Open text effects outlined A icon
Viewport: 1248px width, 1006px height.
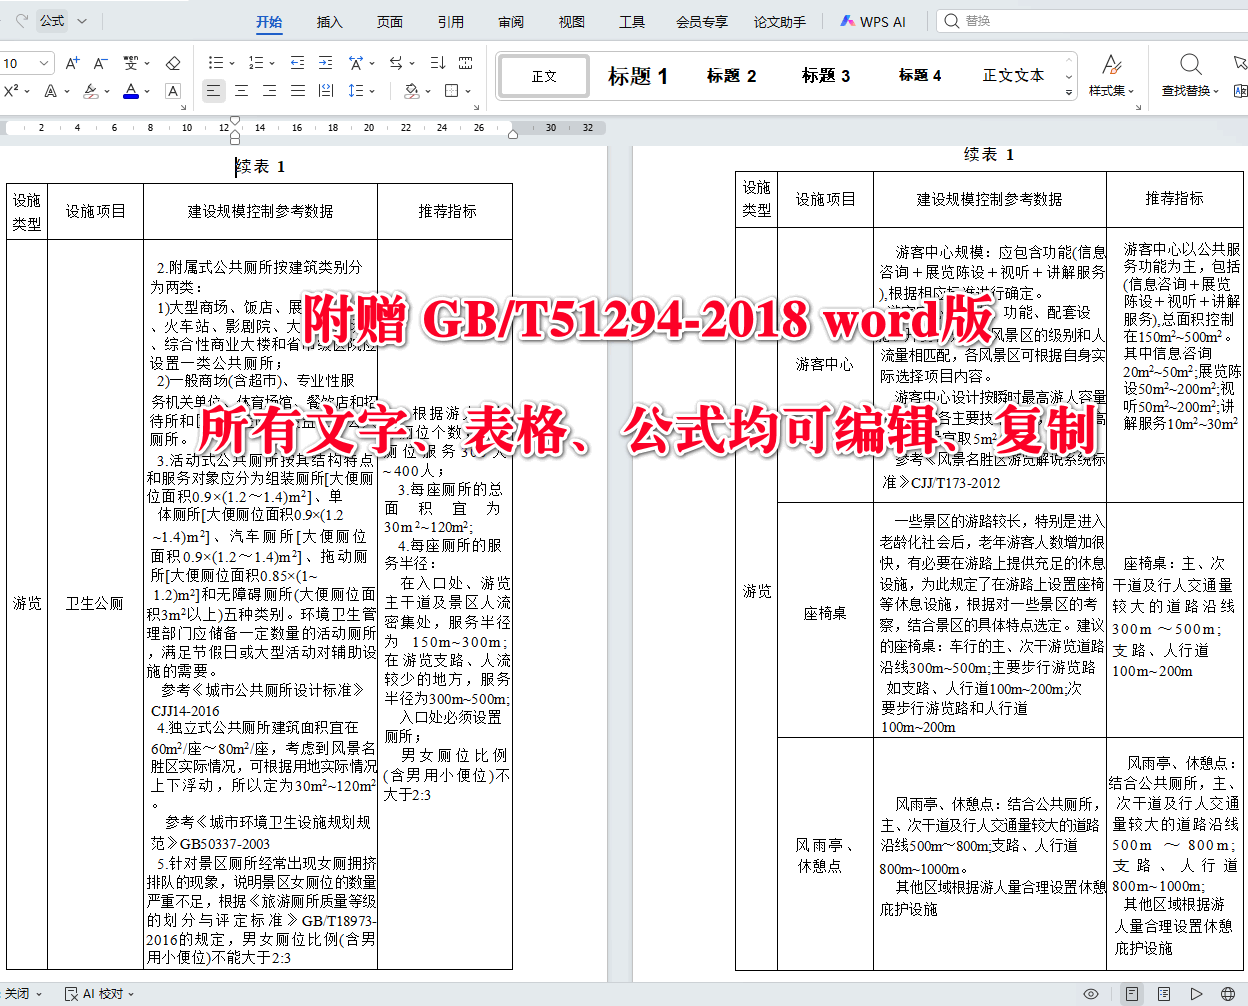click(x=50, y=91)
